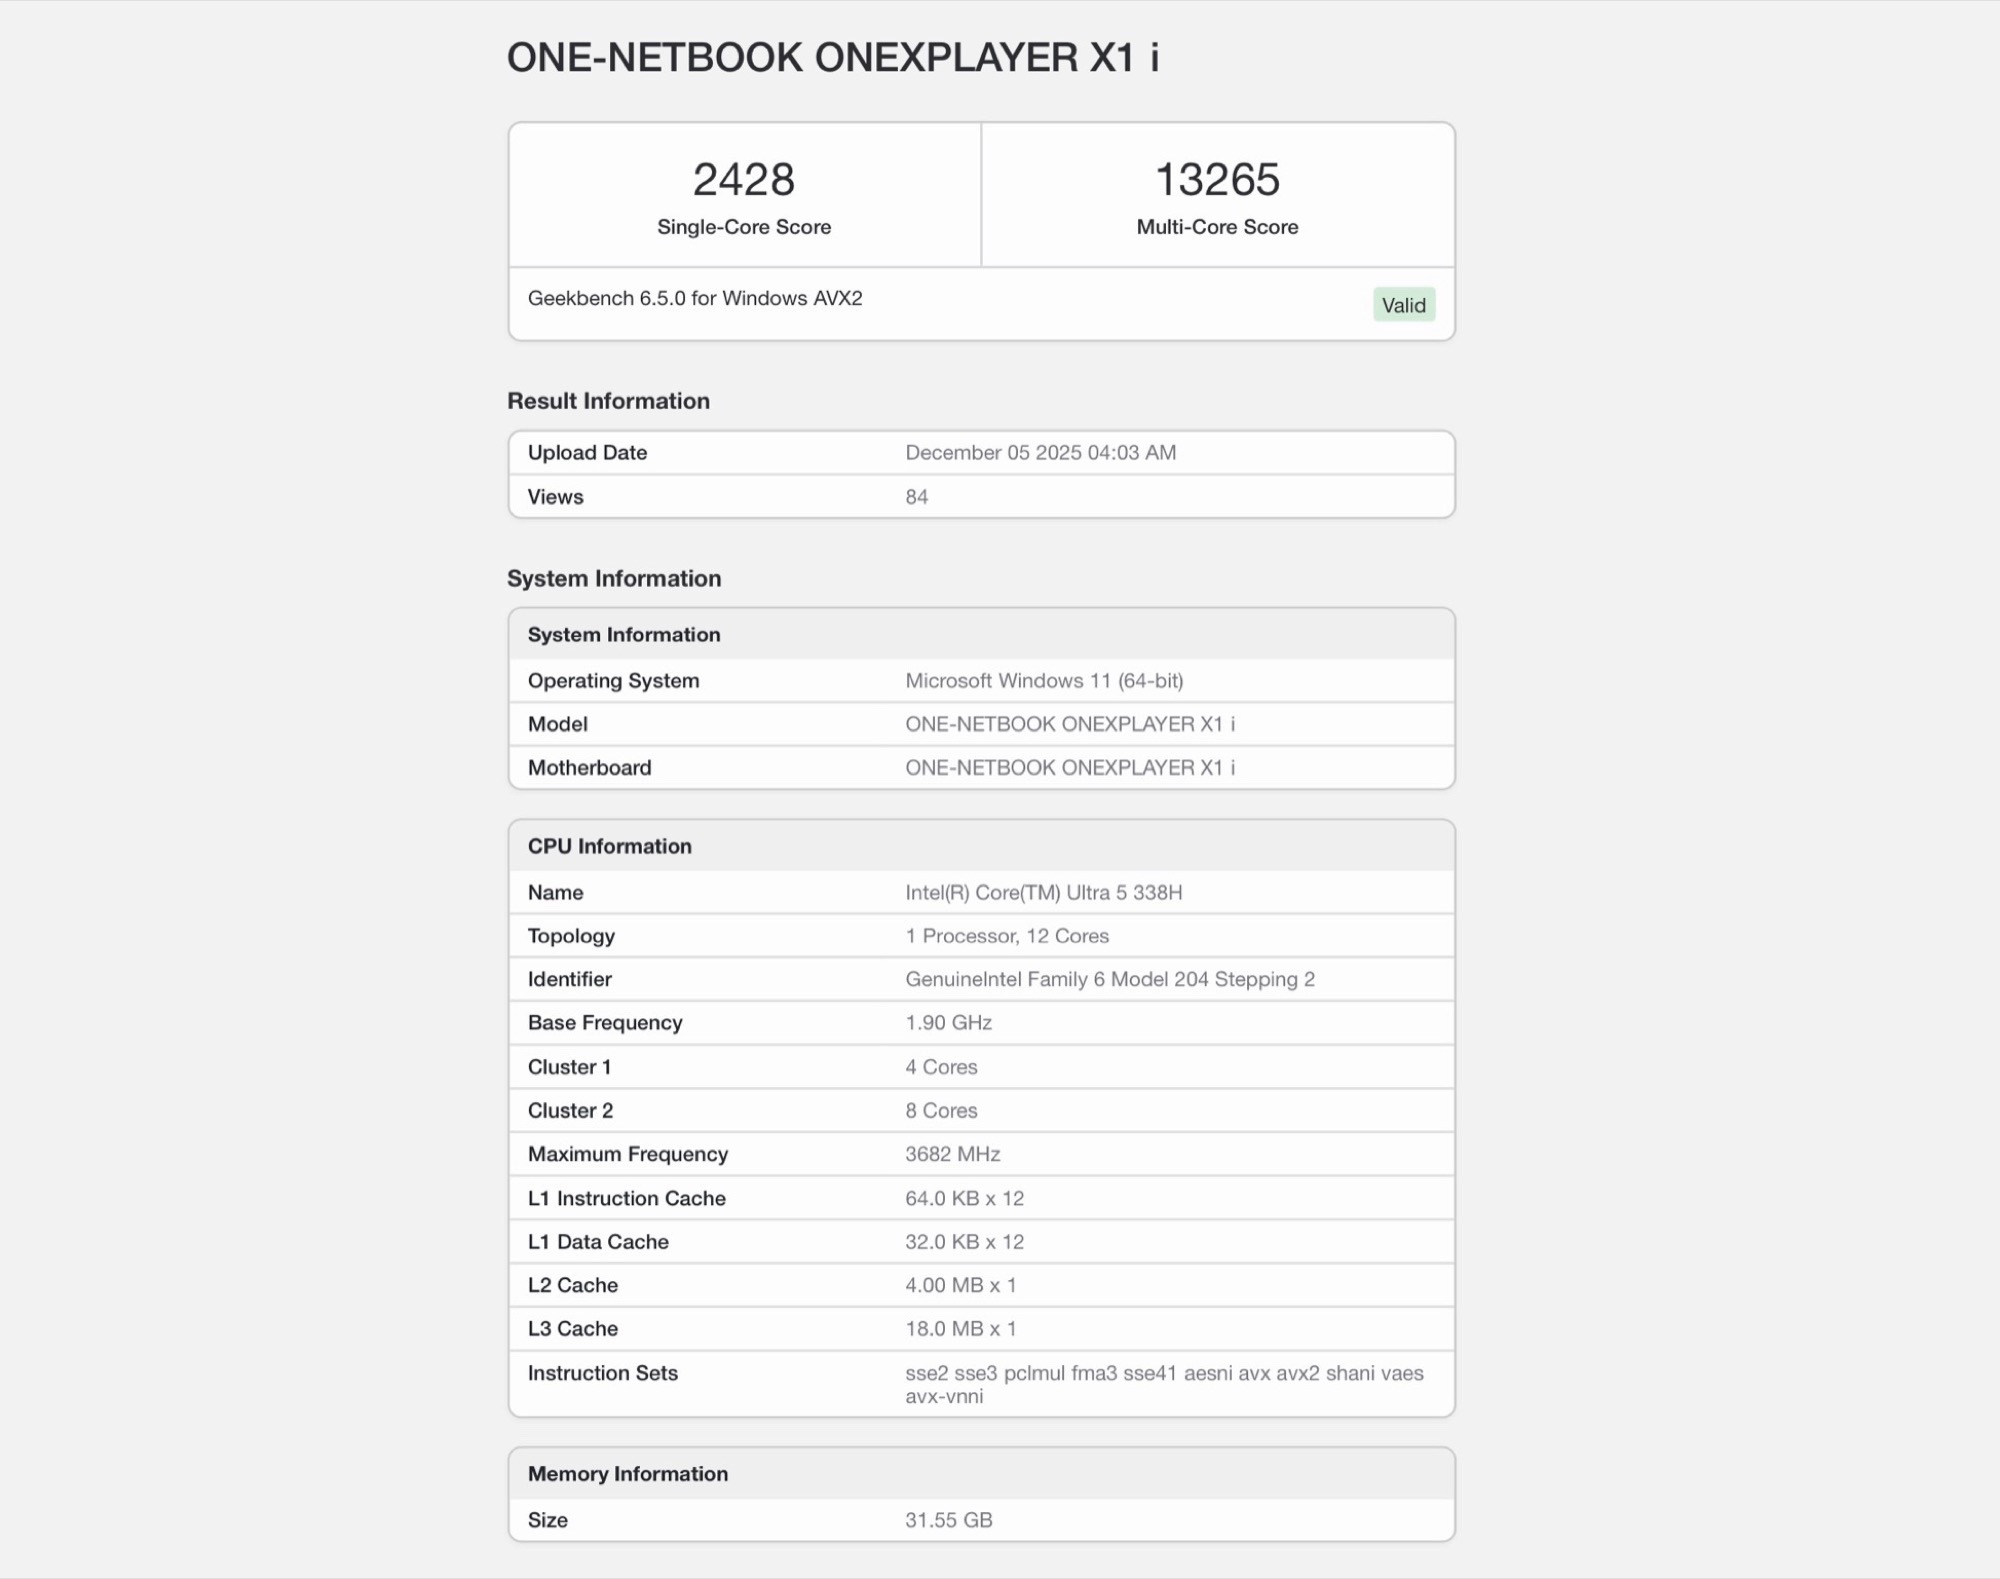Click the Identifier GenuineIntel value
2000x1579 pixels.
1109,979
